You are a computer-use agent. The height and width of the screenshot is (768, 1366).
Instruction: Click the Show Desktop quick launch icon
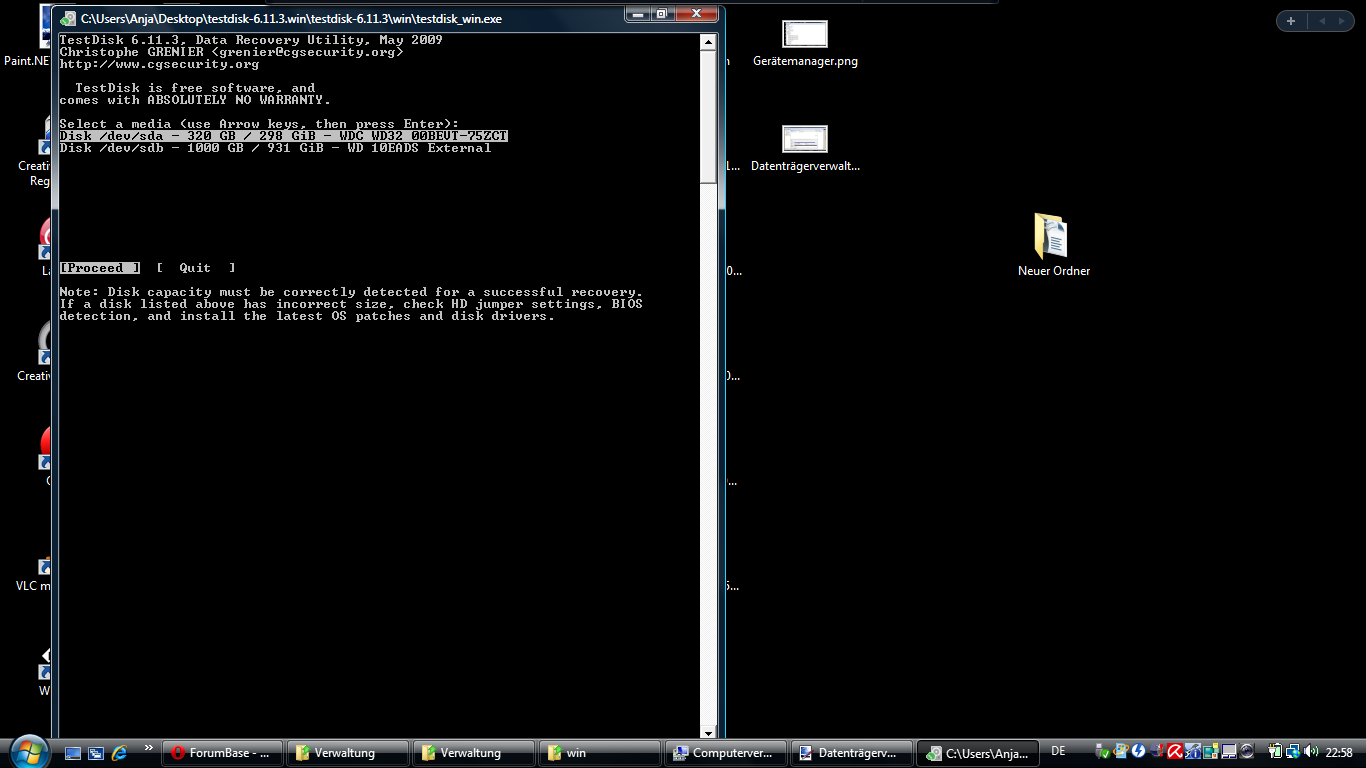(73, 753)
